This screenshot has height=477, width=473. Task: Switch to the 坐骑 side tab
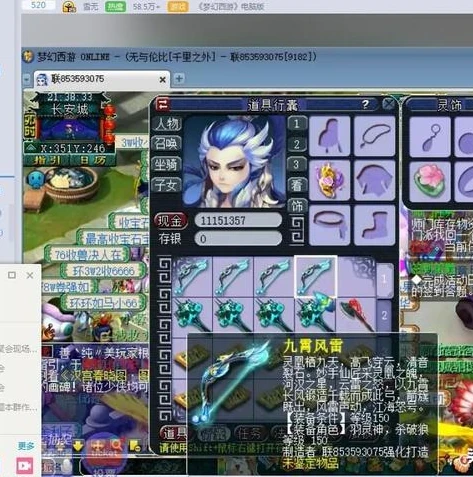point(167,164)
